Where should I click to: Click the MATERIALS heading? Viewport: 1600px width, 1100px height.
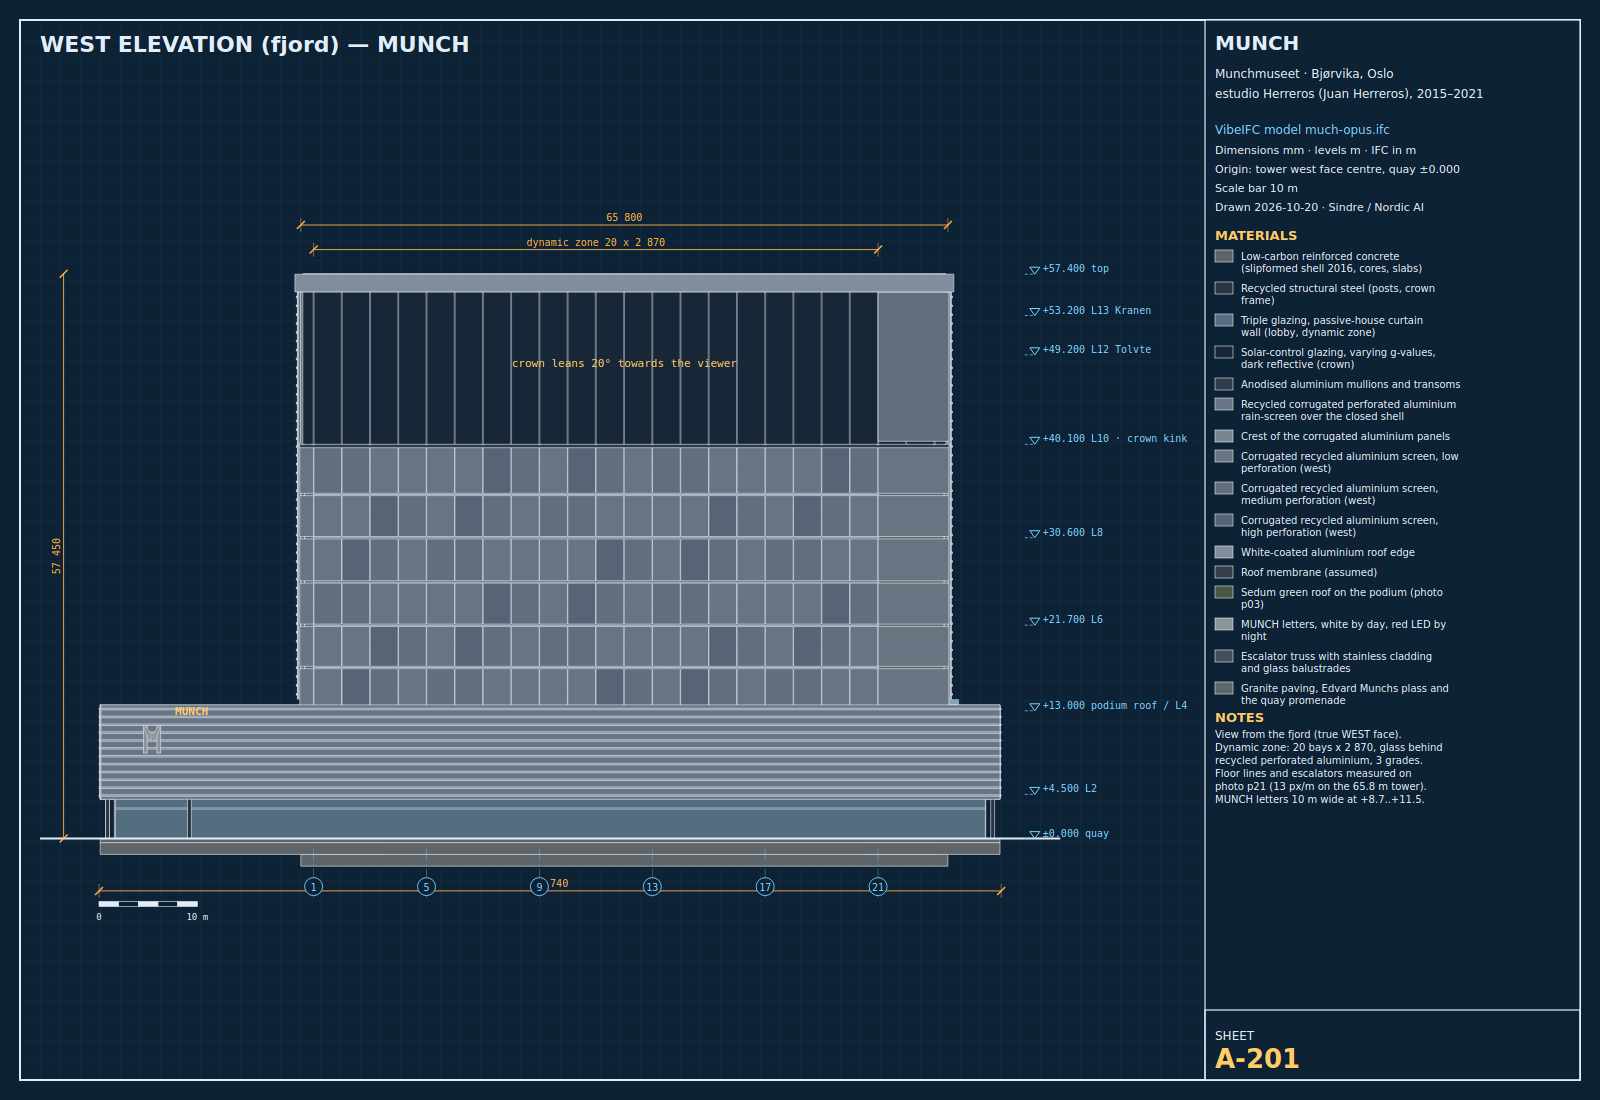[1256, 236]
